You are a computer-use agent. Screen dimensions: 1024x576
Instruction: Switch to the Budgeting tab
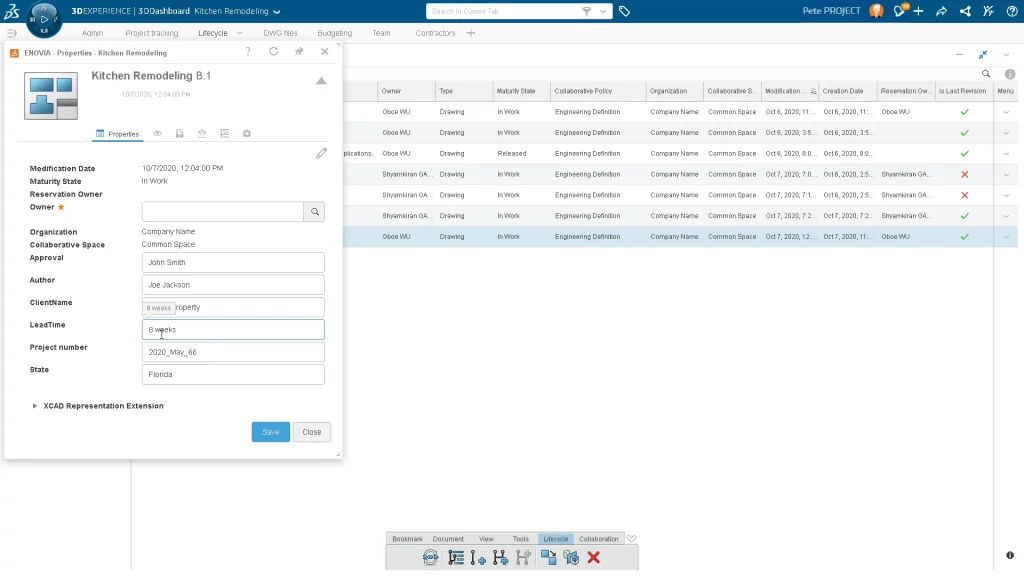(x=334, y=33)
